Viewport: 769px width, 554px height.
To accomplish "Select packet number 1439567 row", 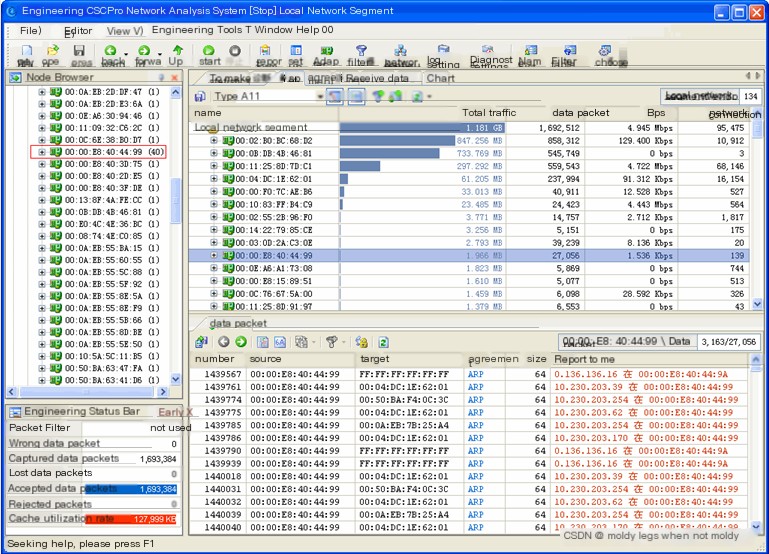I will tap(470, 374).
